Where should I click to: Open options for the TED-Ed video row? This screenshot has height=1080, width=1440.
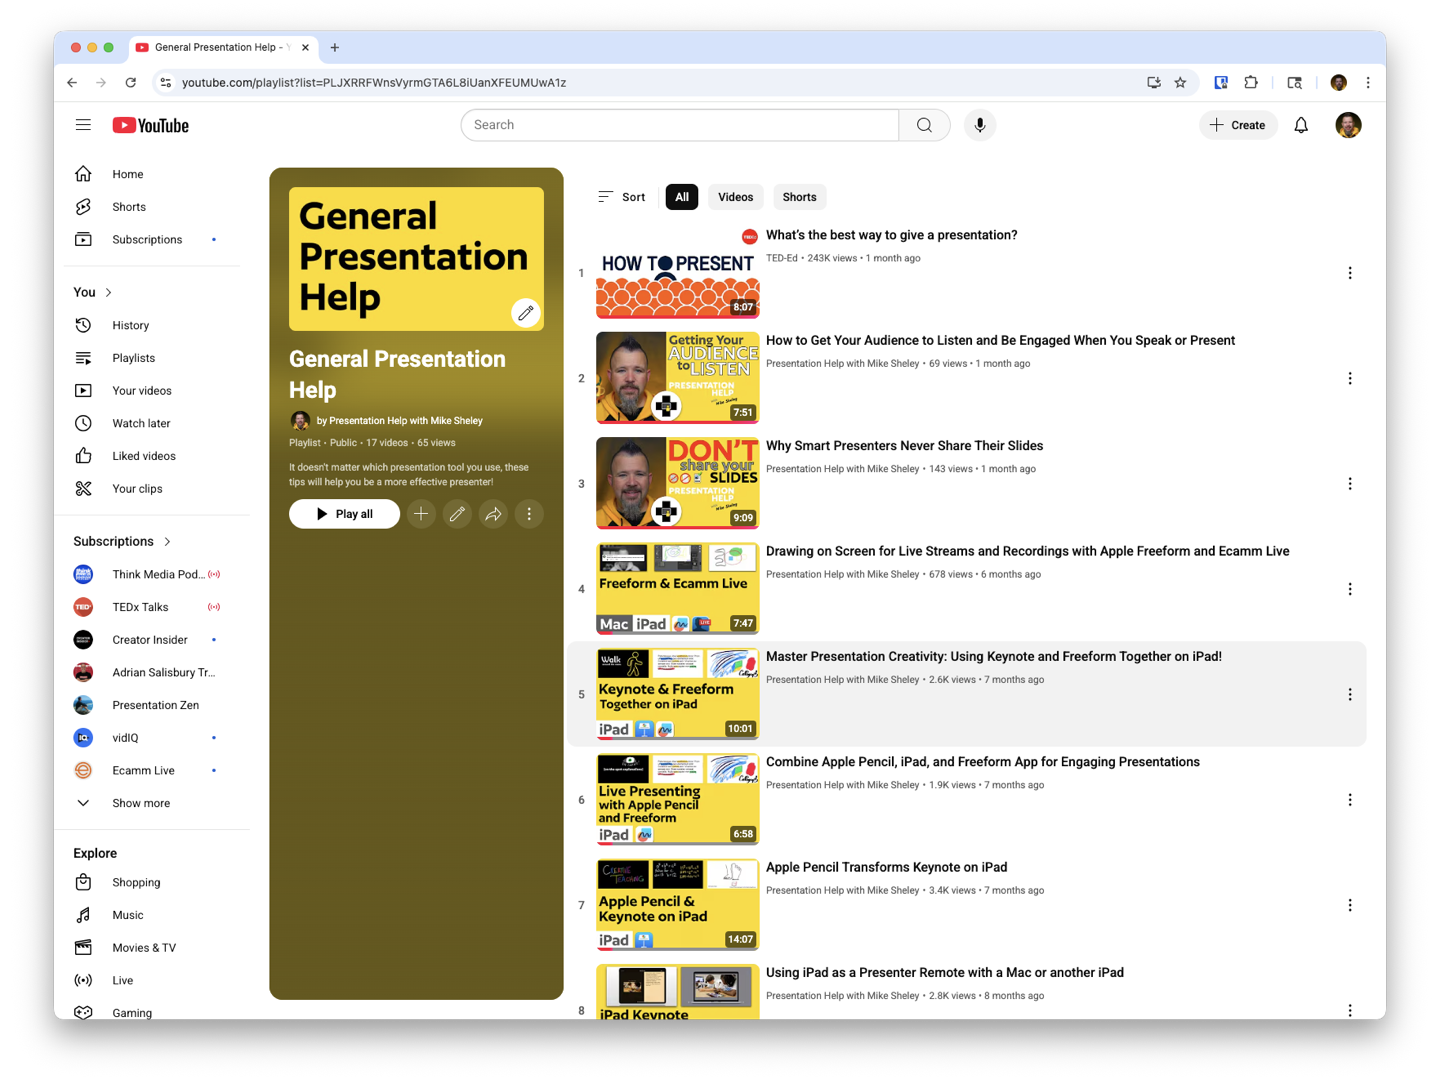point(1350,273)
